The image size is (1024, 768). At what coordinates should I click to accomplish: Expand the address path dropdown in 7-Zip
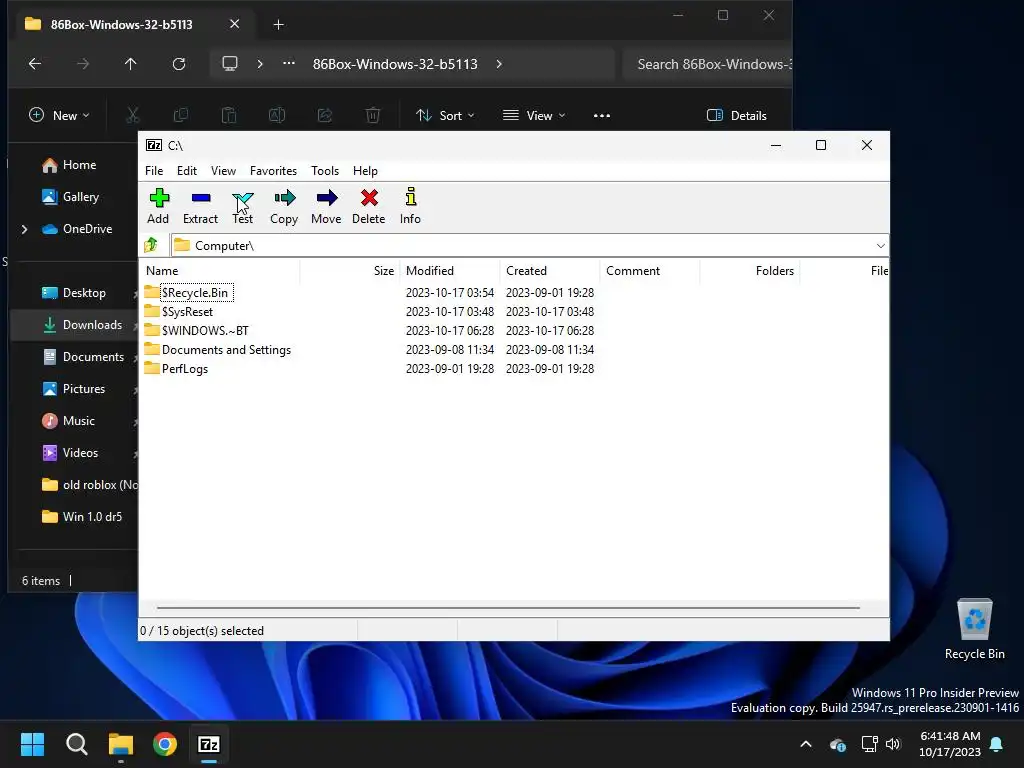click(x=880, y=246)
